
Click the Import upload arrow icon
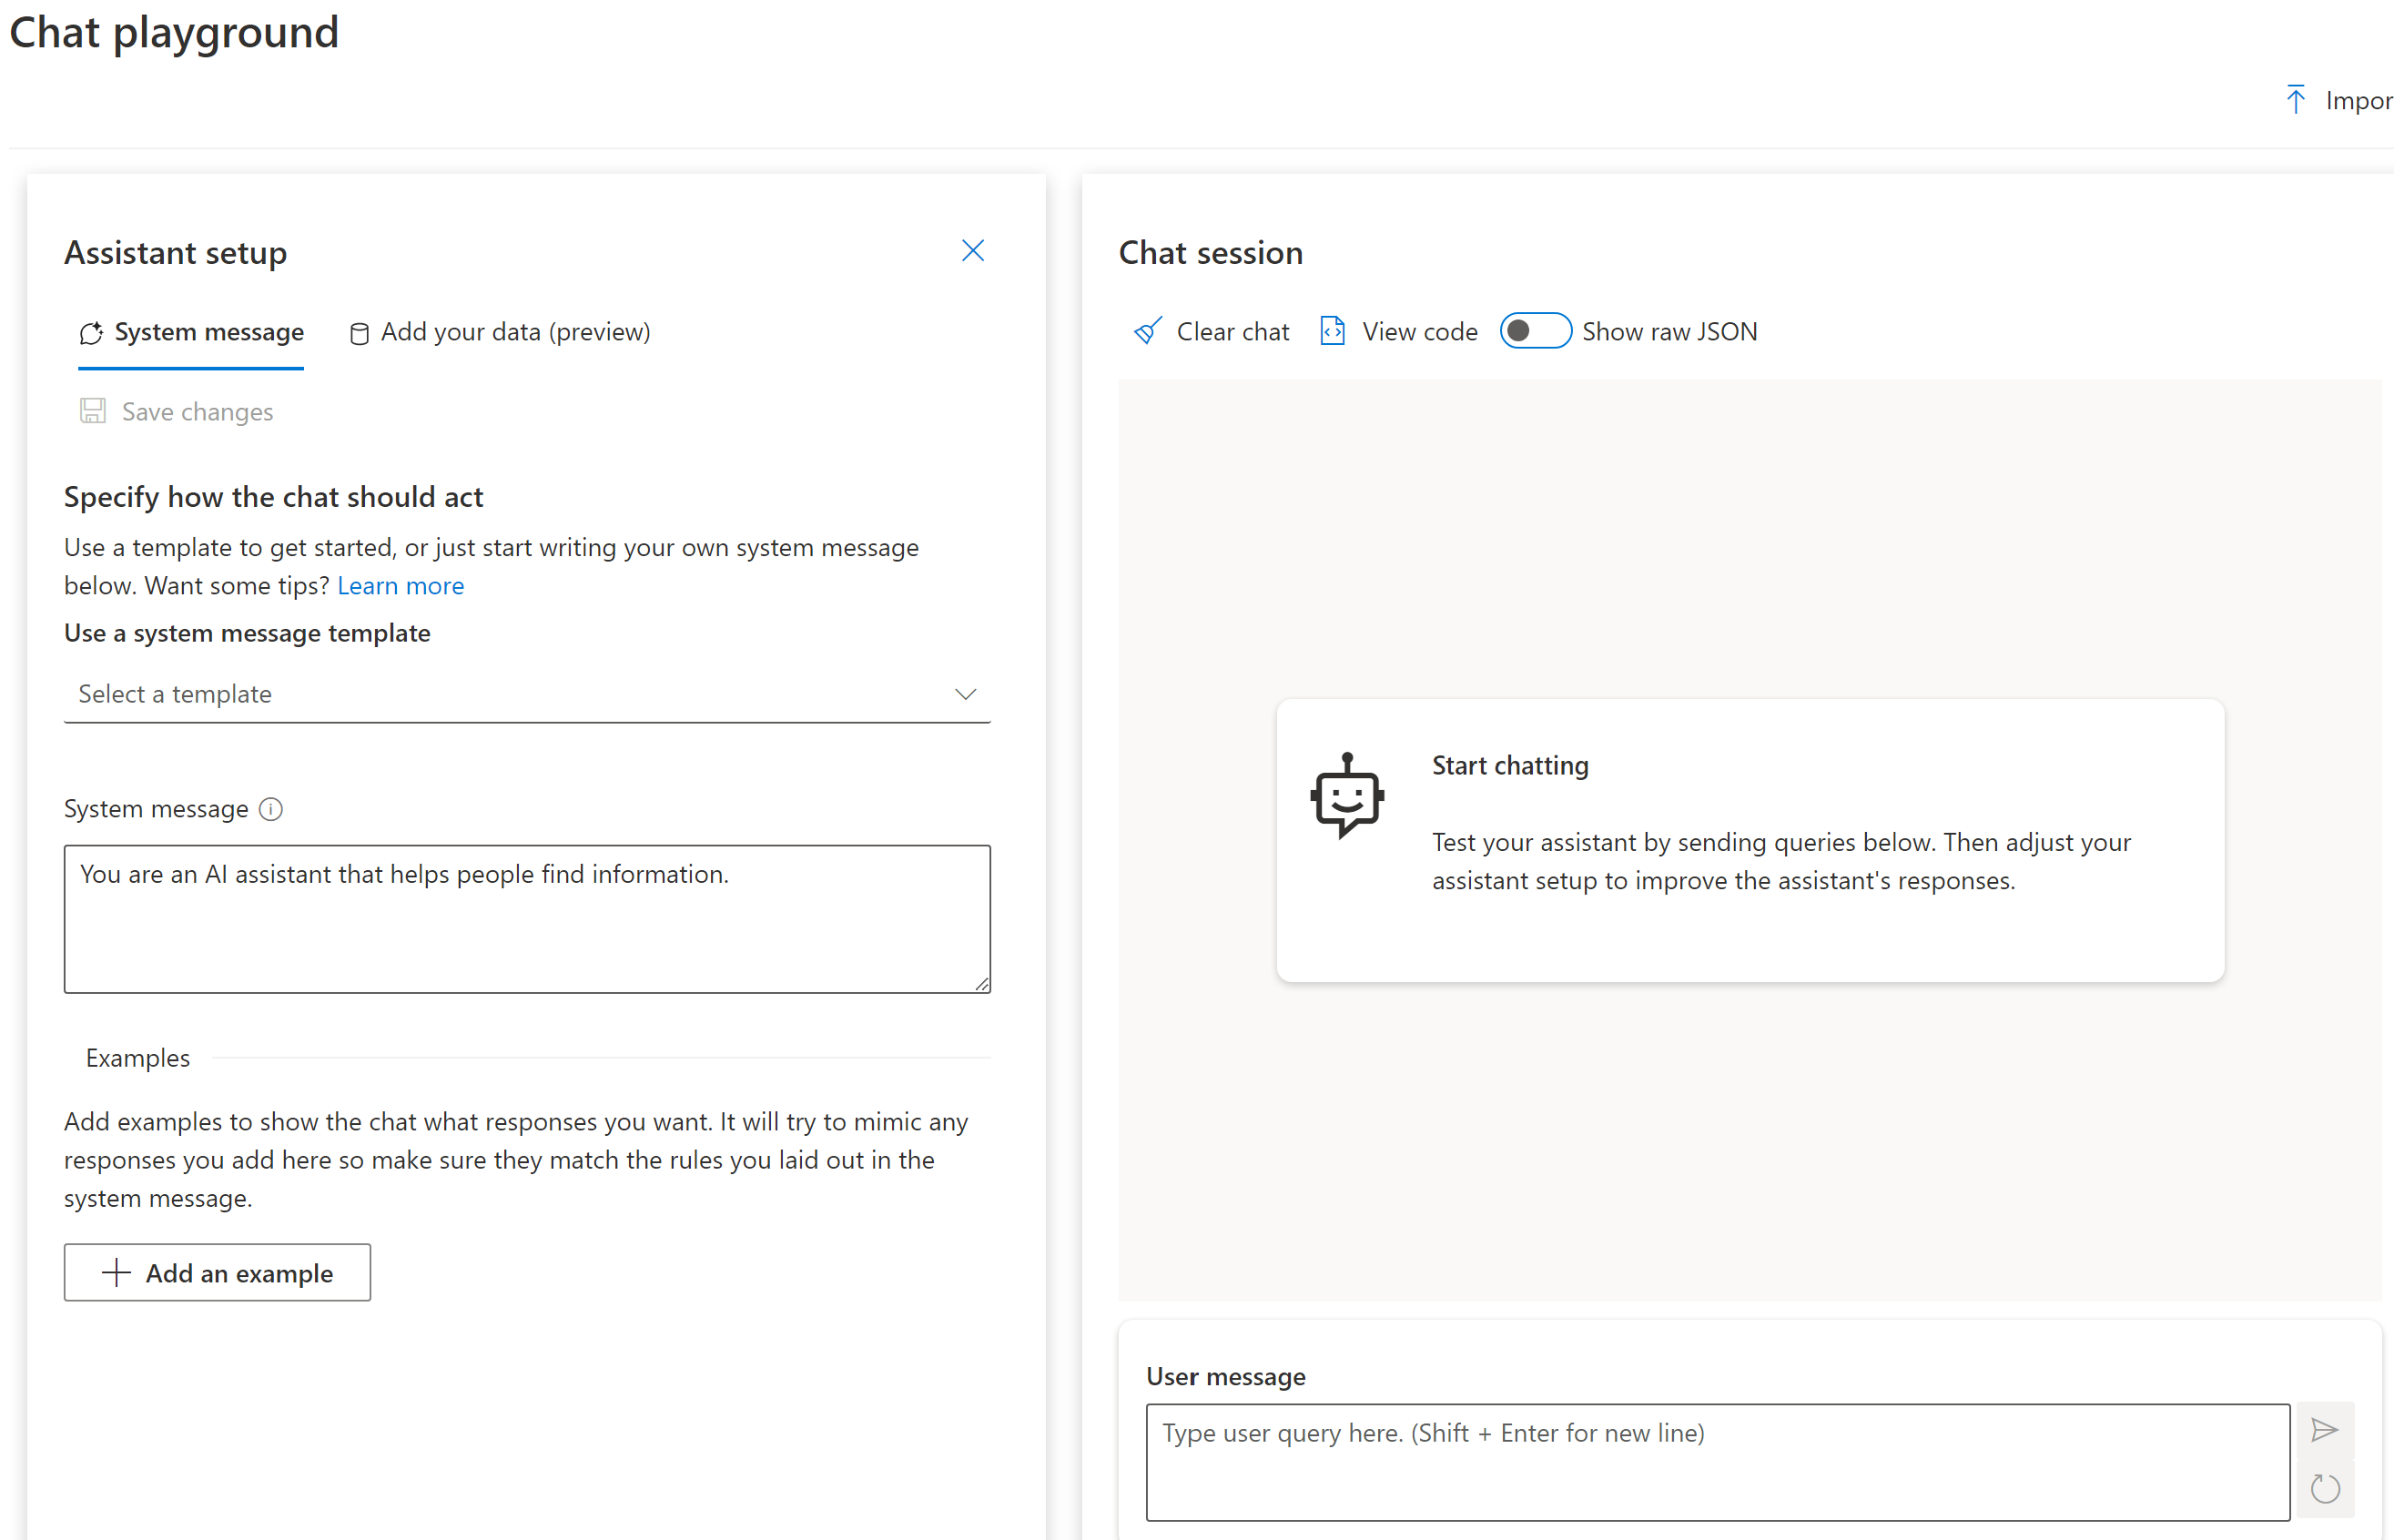click(2295, 100)
